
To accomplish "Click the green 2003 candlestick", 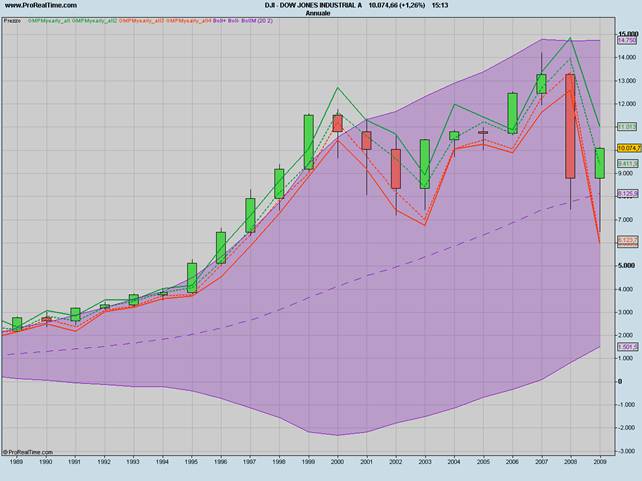I will pos(425,164).
